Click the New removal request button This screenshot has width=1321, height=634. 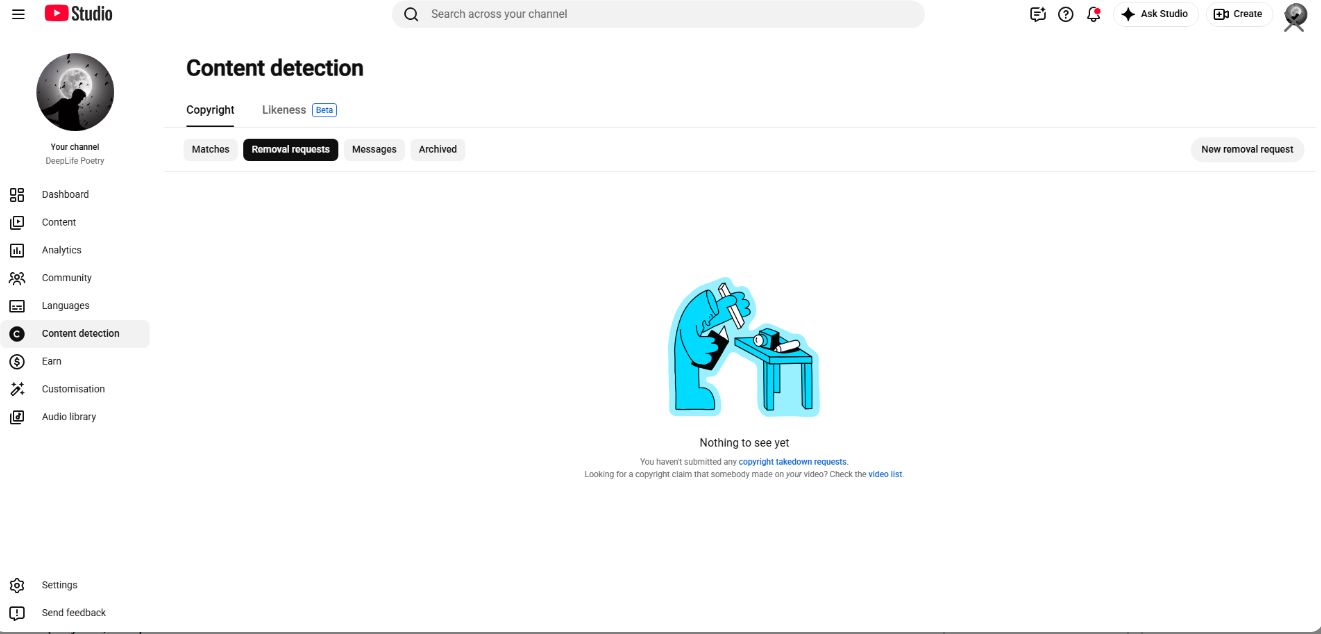click(x=1247, y=150)
